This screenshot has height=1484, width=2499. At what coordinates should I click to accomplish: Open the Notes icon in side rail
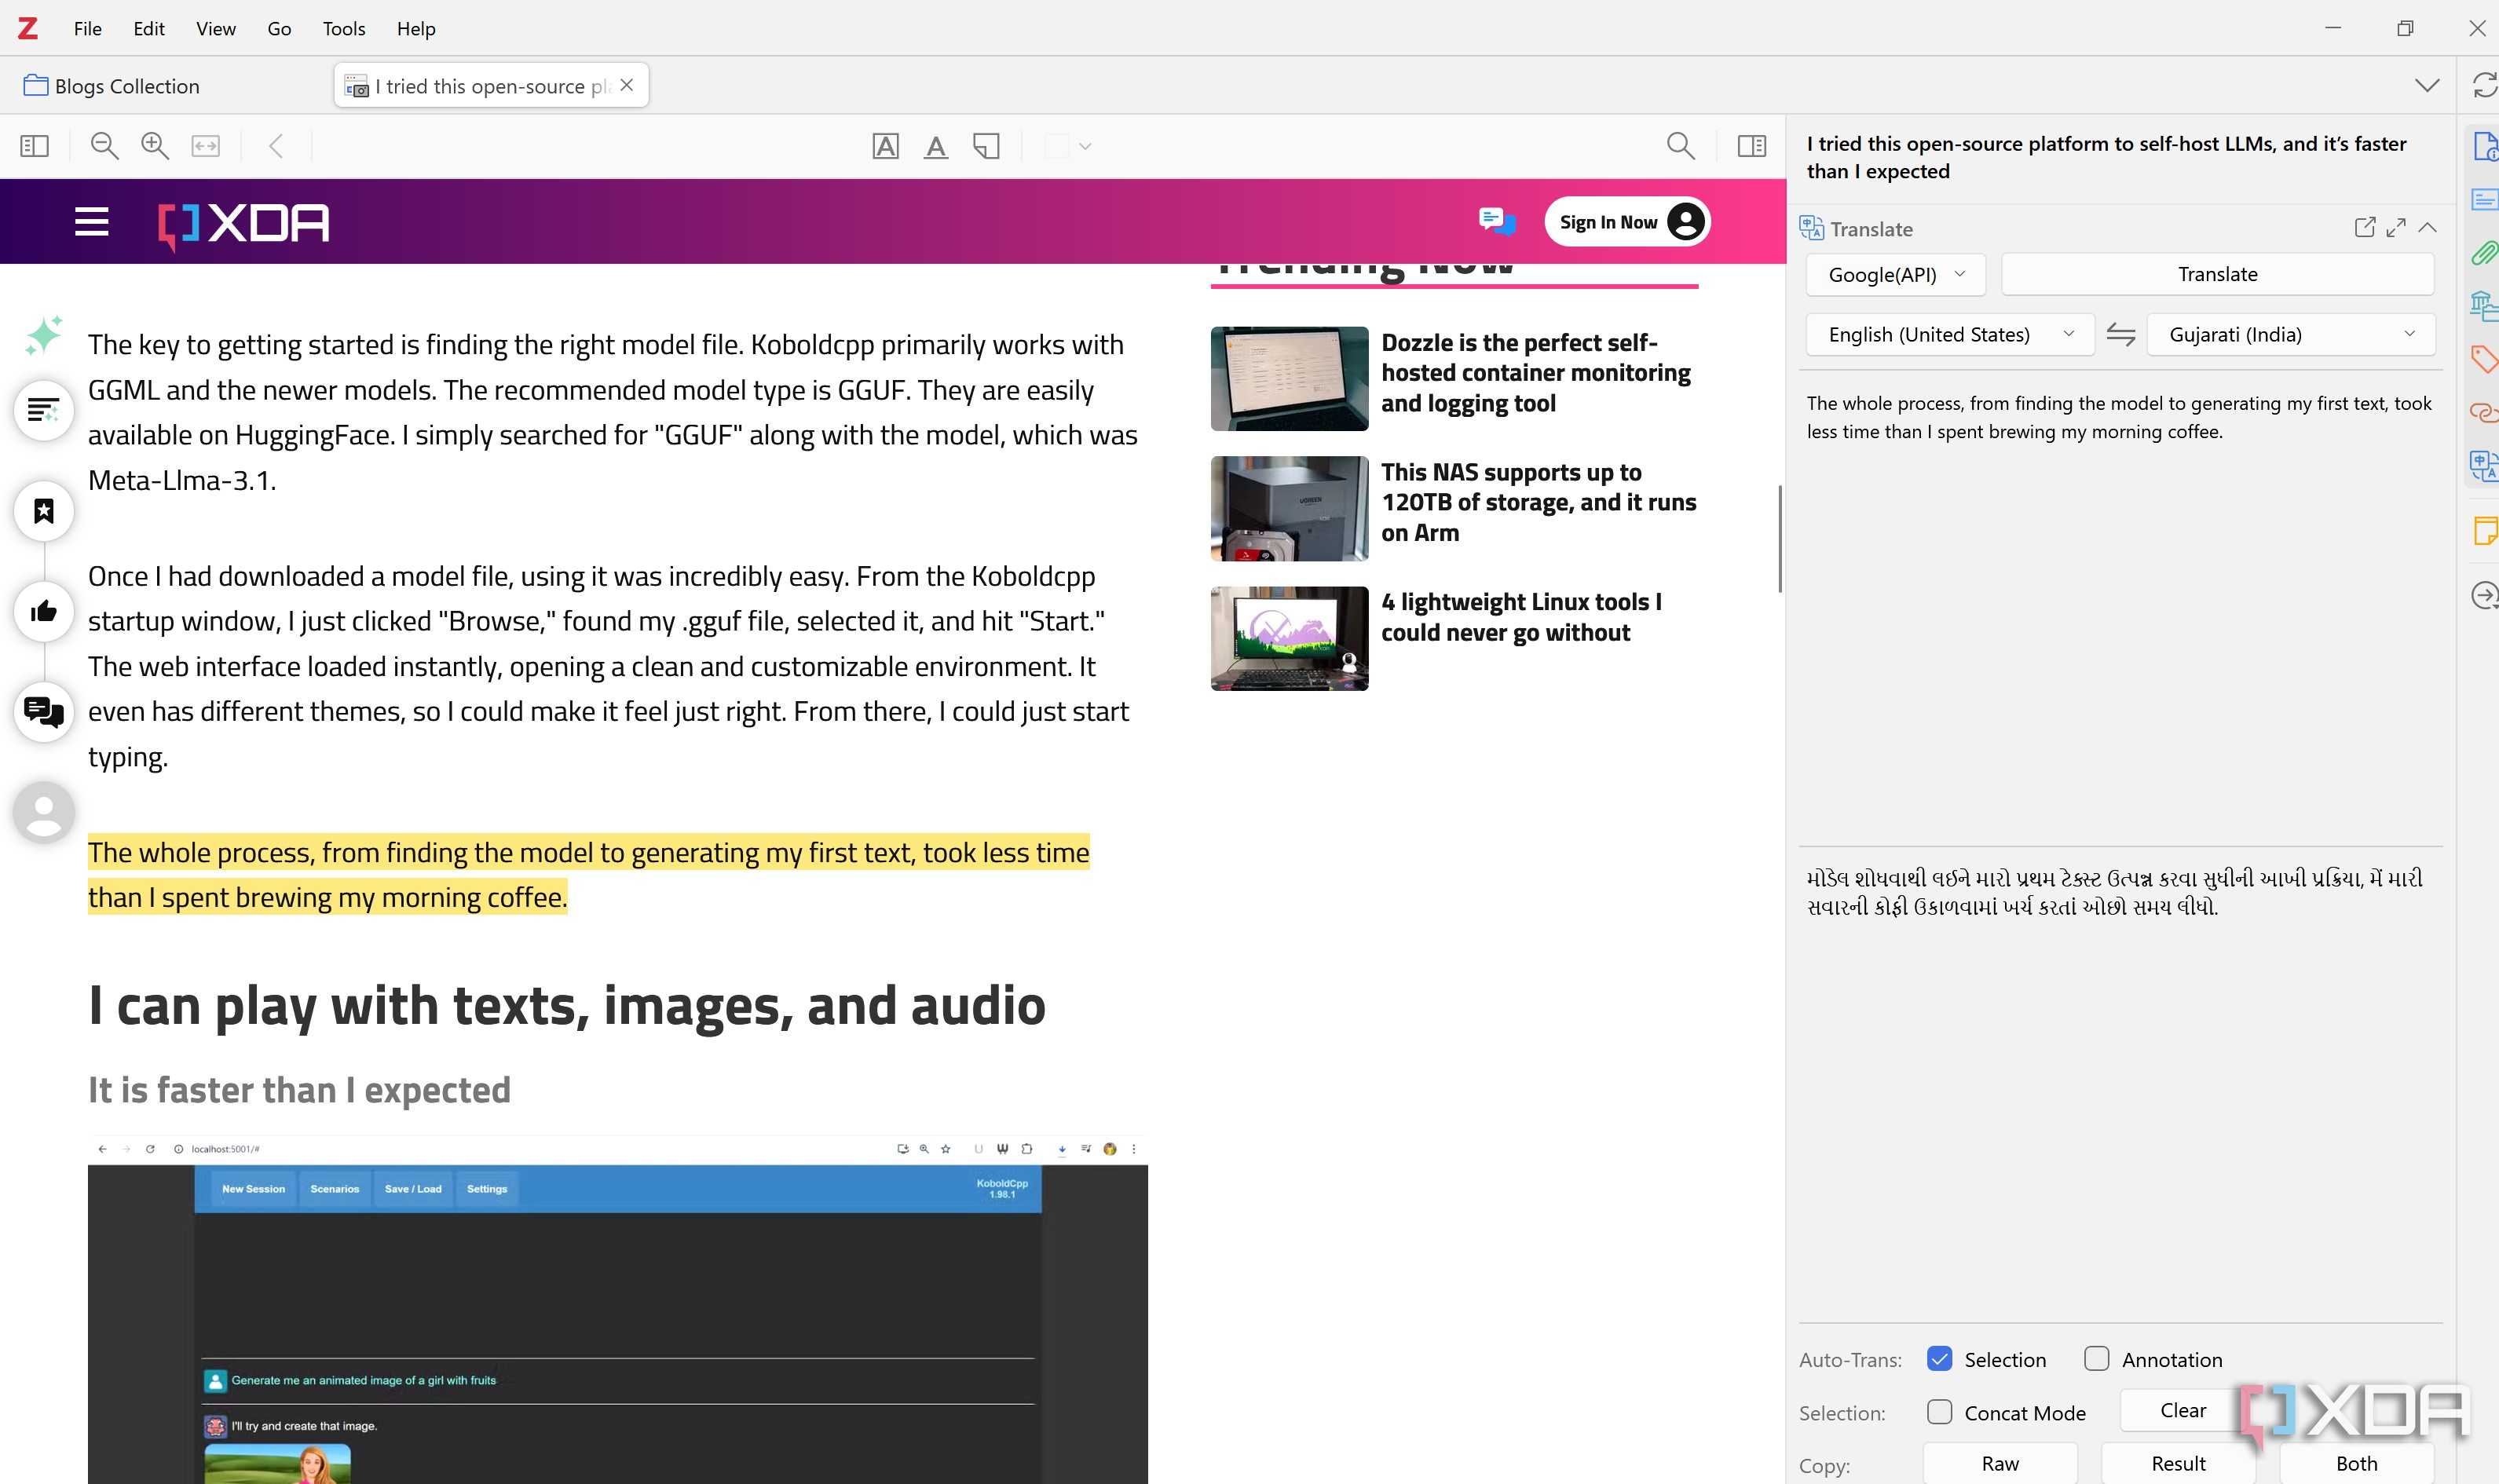(x=2484, y=530)
